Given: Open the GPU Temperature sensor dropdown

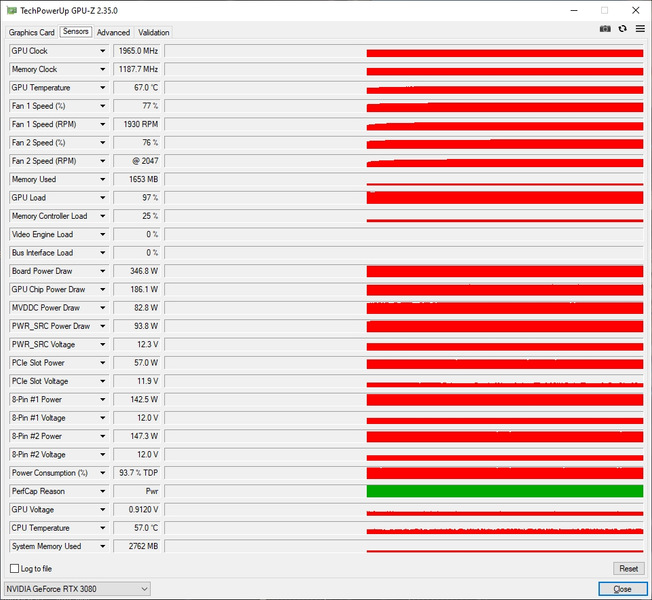Looking at the screenshot, I should point(102,87).
